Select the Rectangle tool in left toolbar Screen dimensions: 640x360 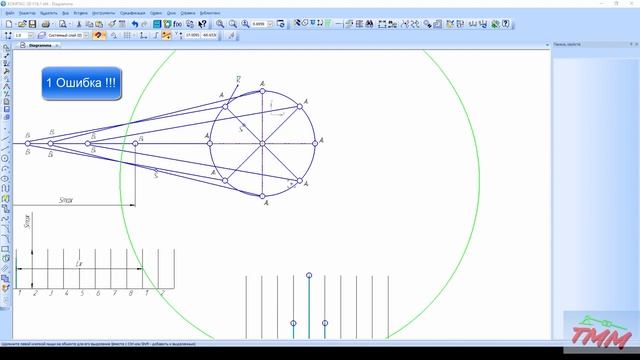point(5,249)
